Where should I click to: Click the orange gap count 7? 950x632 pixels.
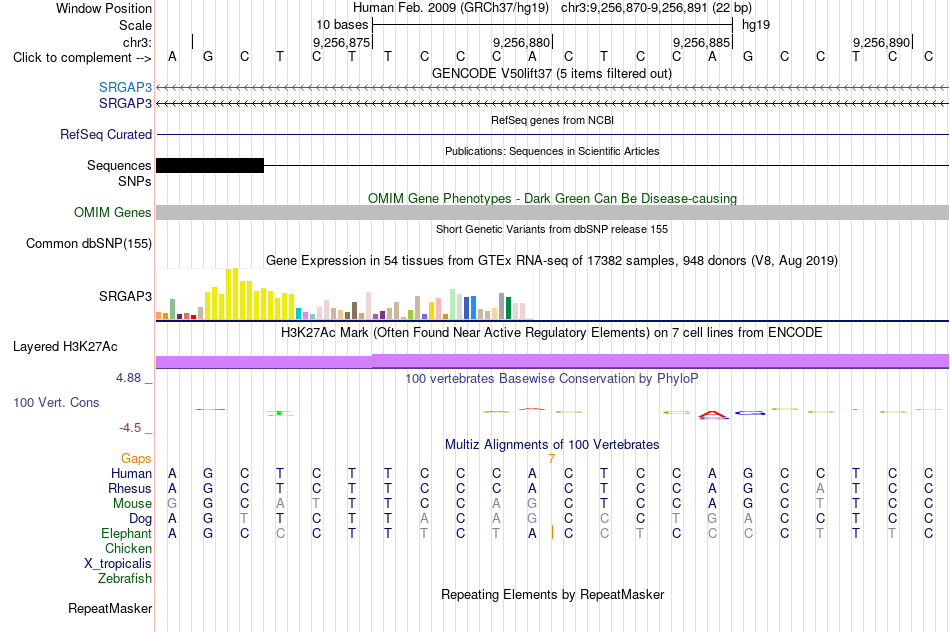tap(551, 459)
